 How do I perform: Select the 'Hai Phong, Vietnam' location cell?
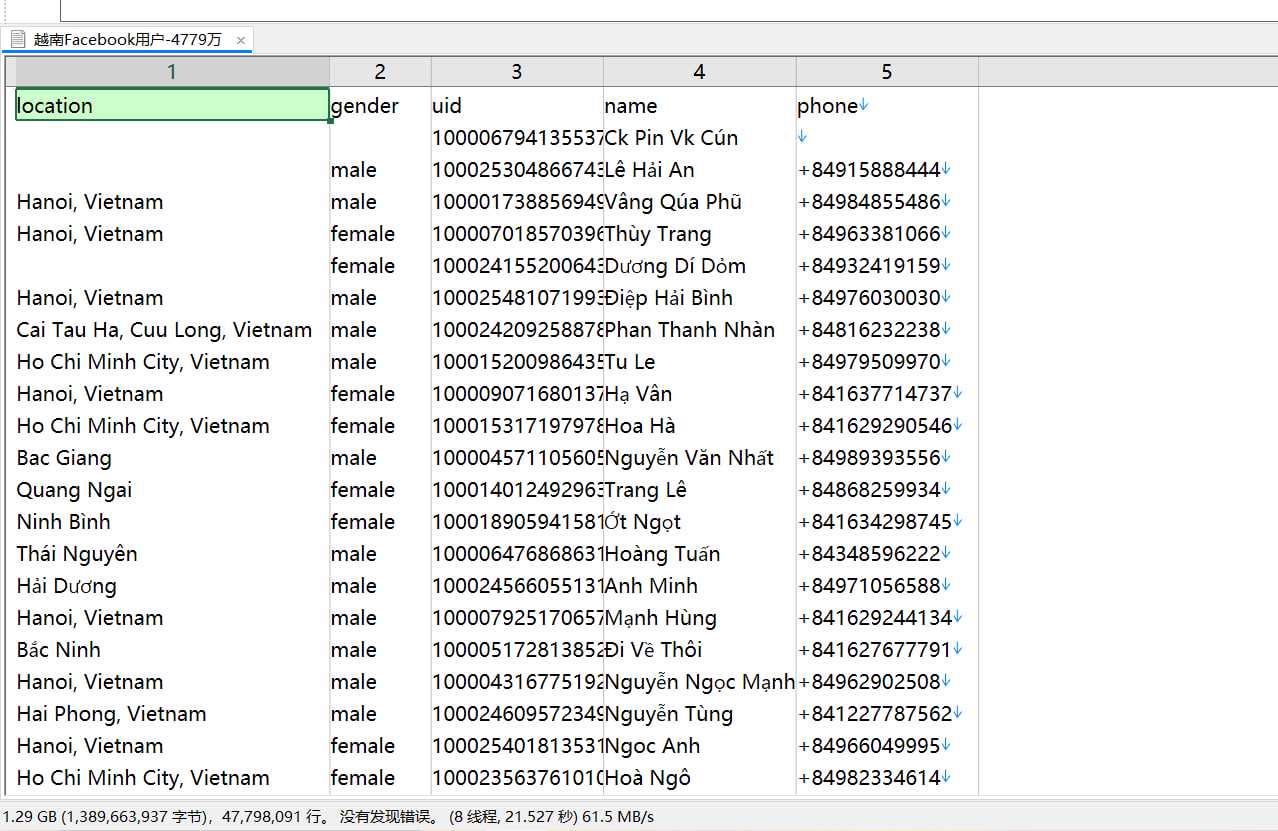(172, 714)
